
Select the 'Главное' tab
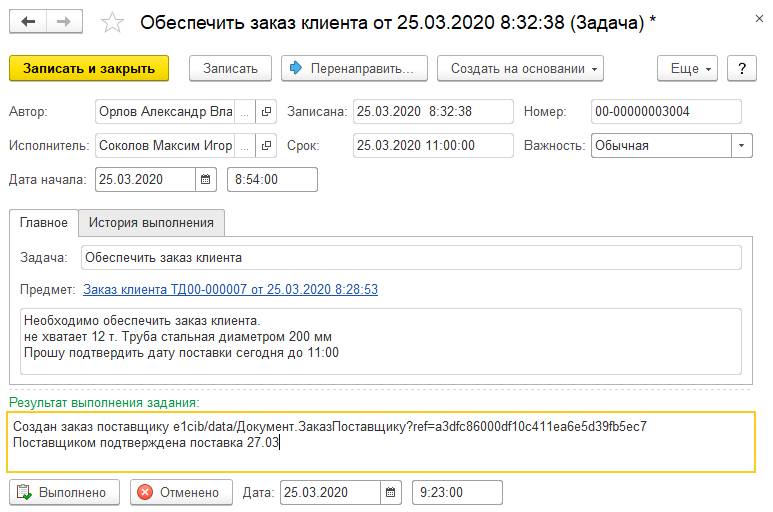[x=44, y=222]
